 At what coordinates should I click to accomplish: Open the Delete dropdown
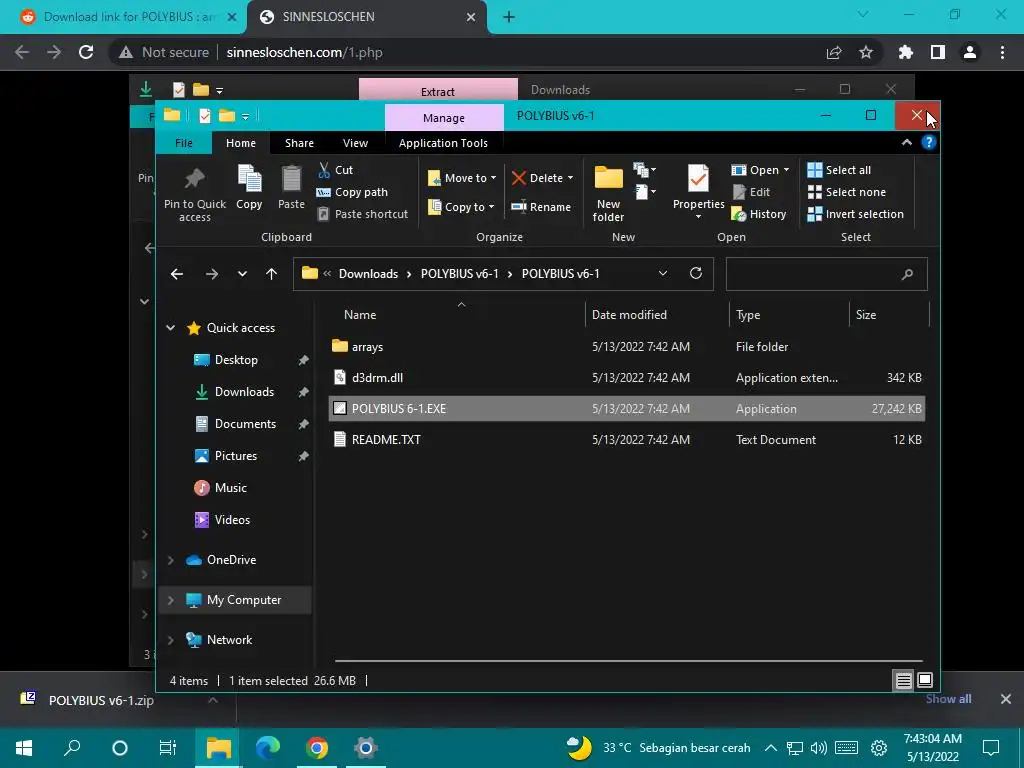542,178
